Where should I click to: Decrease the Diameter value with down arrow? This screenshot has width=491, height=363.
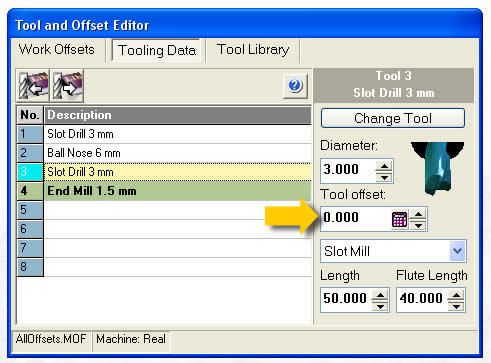[x=384, y=177]
